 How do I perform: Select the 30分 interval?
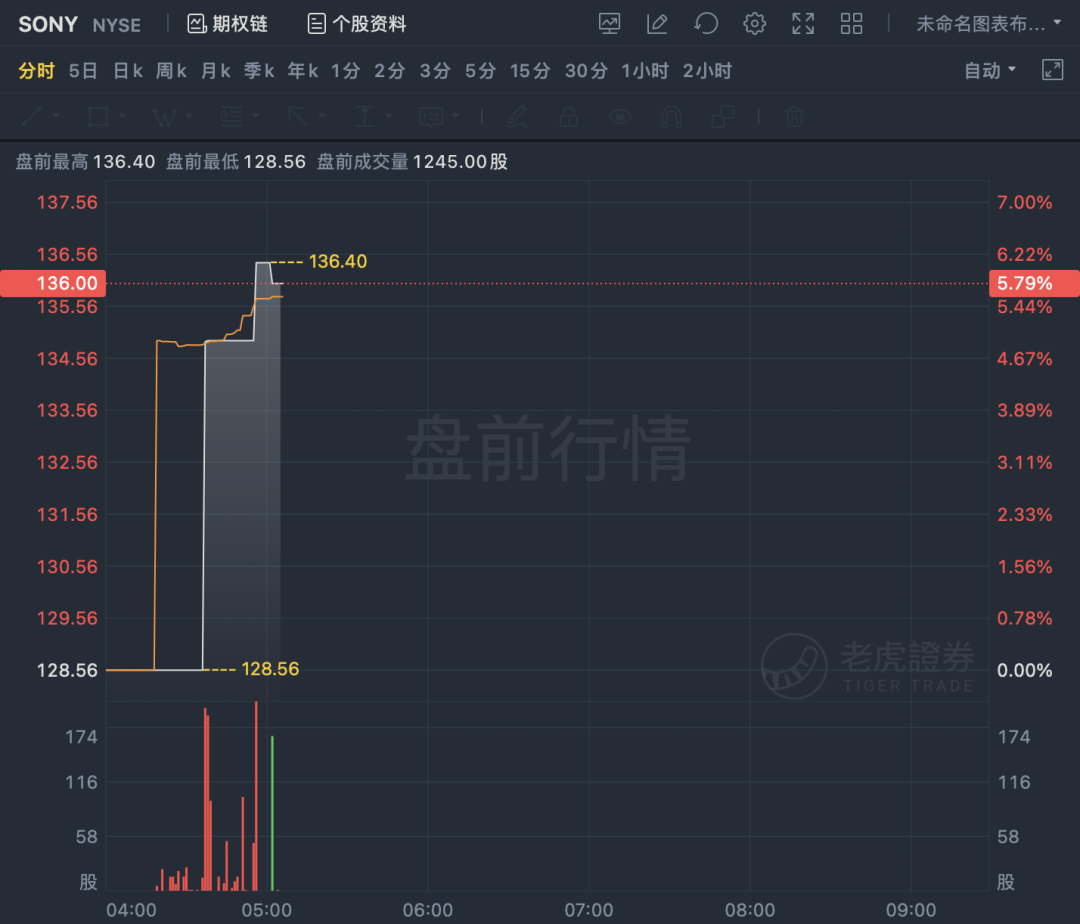point(586,70)
